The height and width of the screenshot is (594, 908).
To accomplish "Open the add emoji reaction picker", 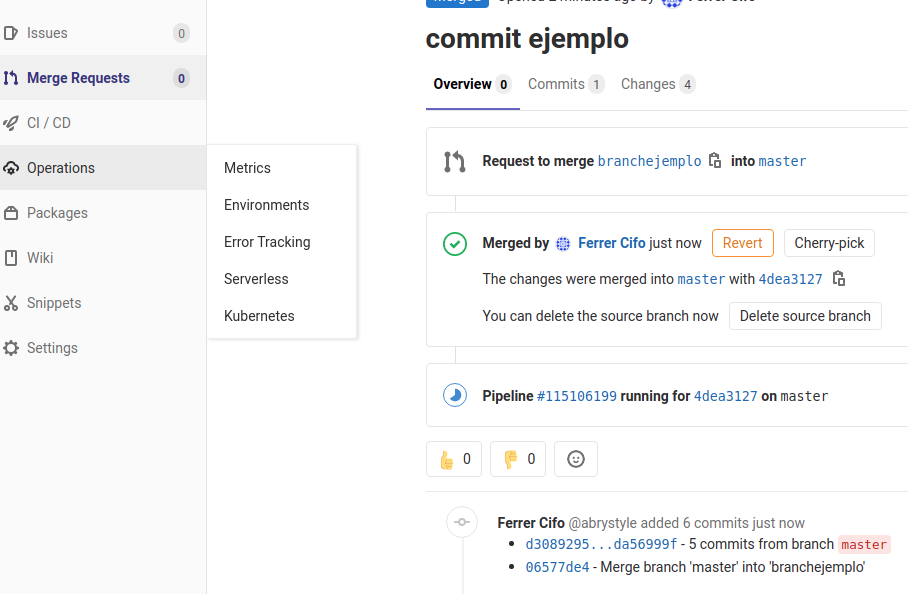I will pos(576,459).
